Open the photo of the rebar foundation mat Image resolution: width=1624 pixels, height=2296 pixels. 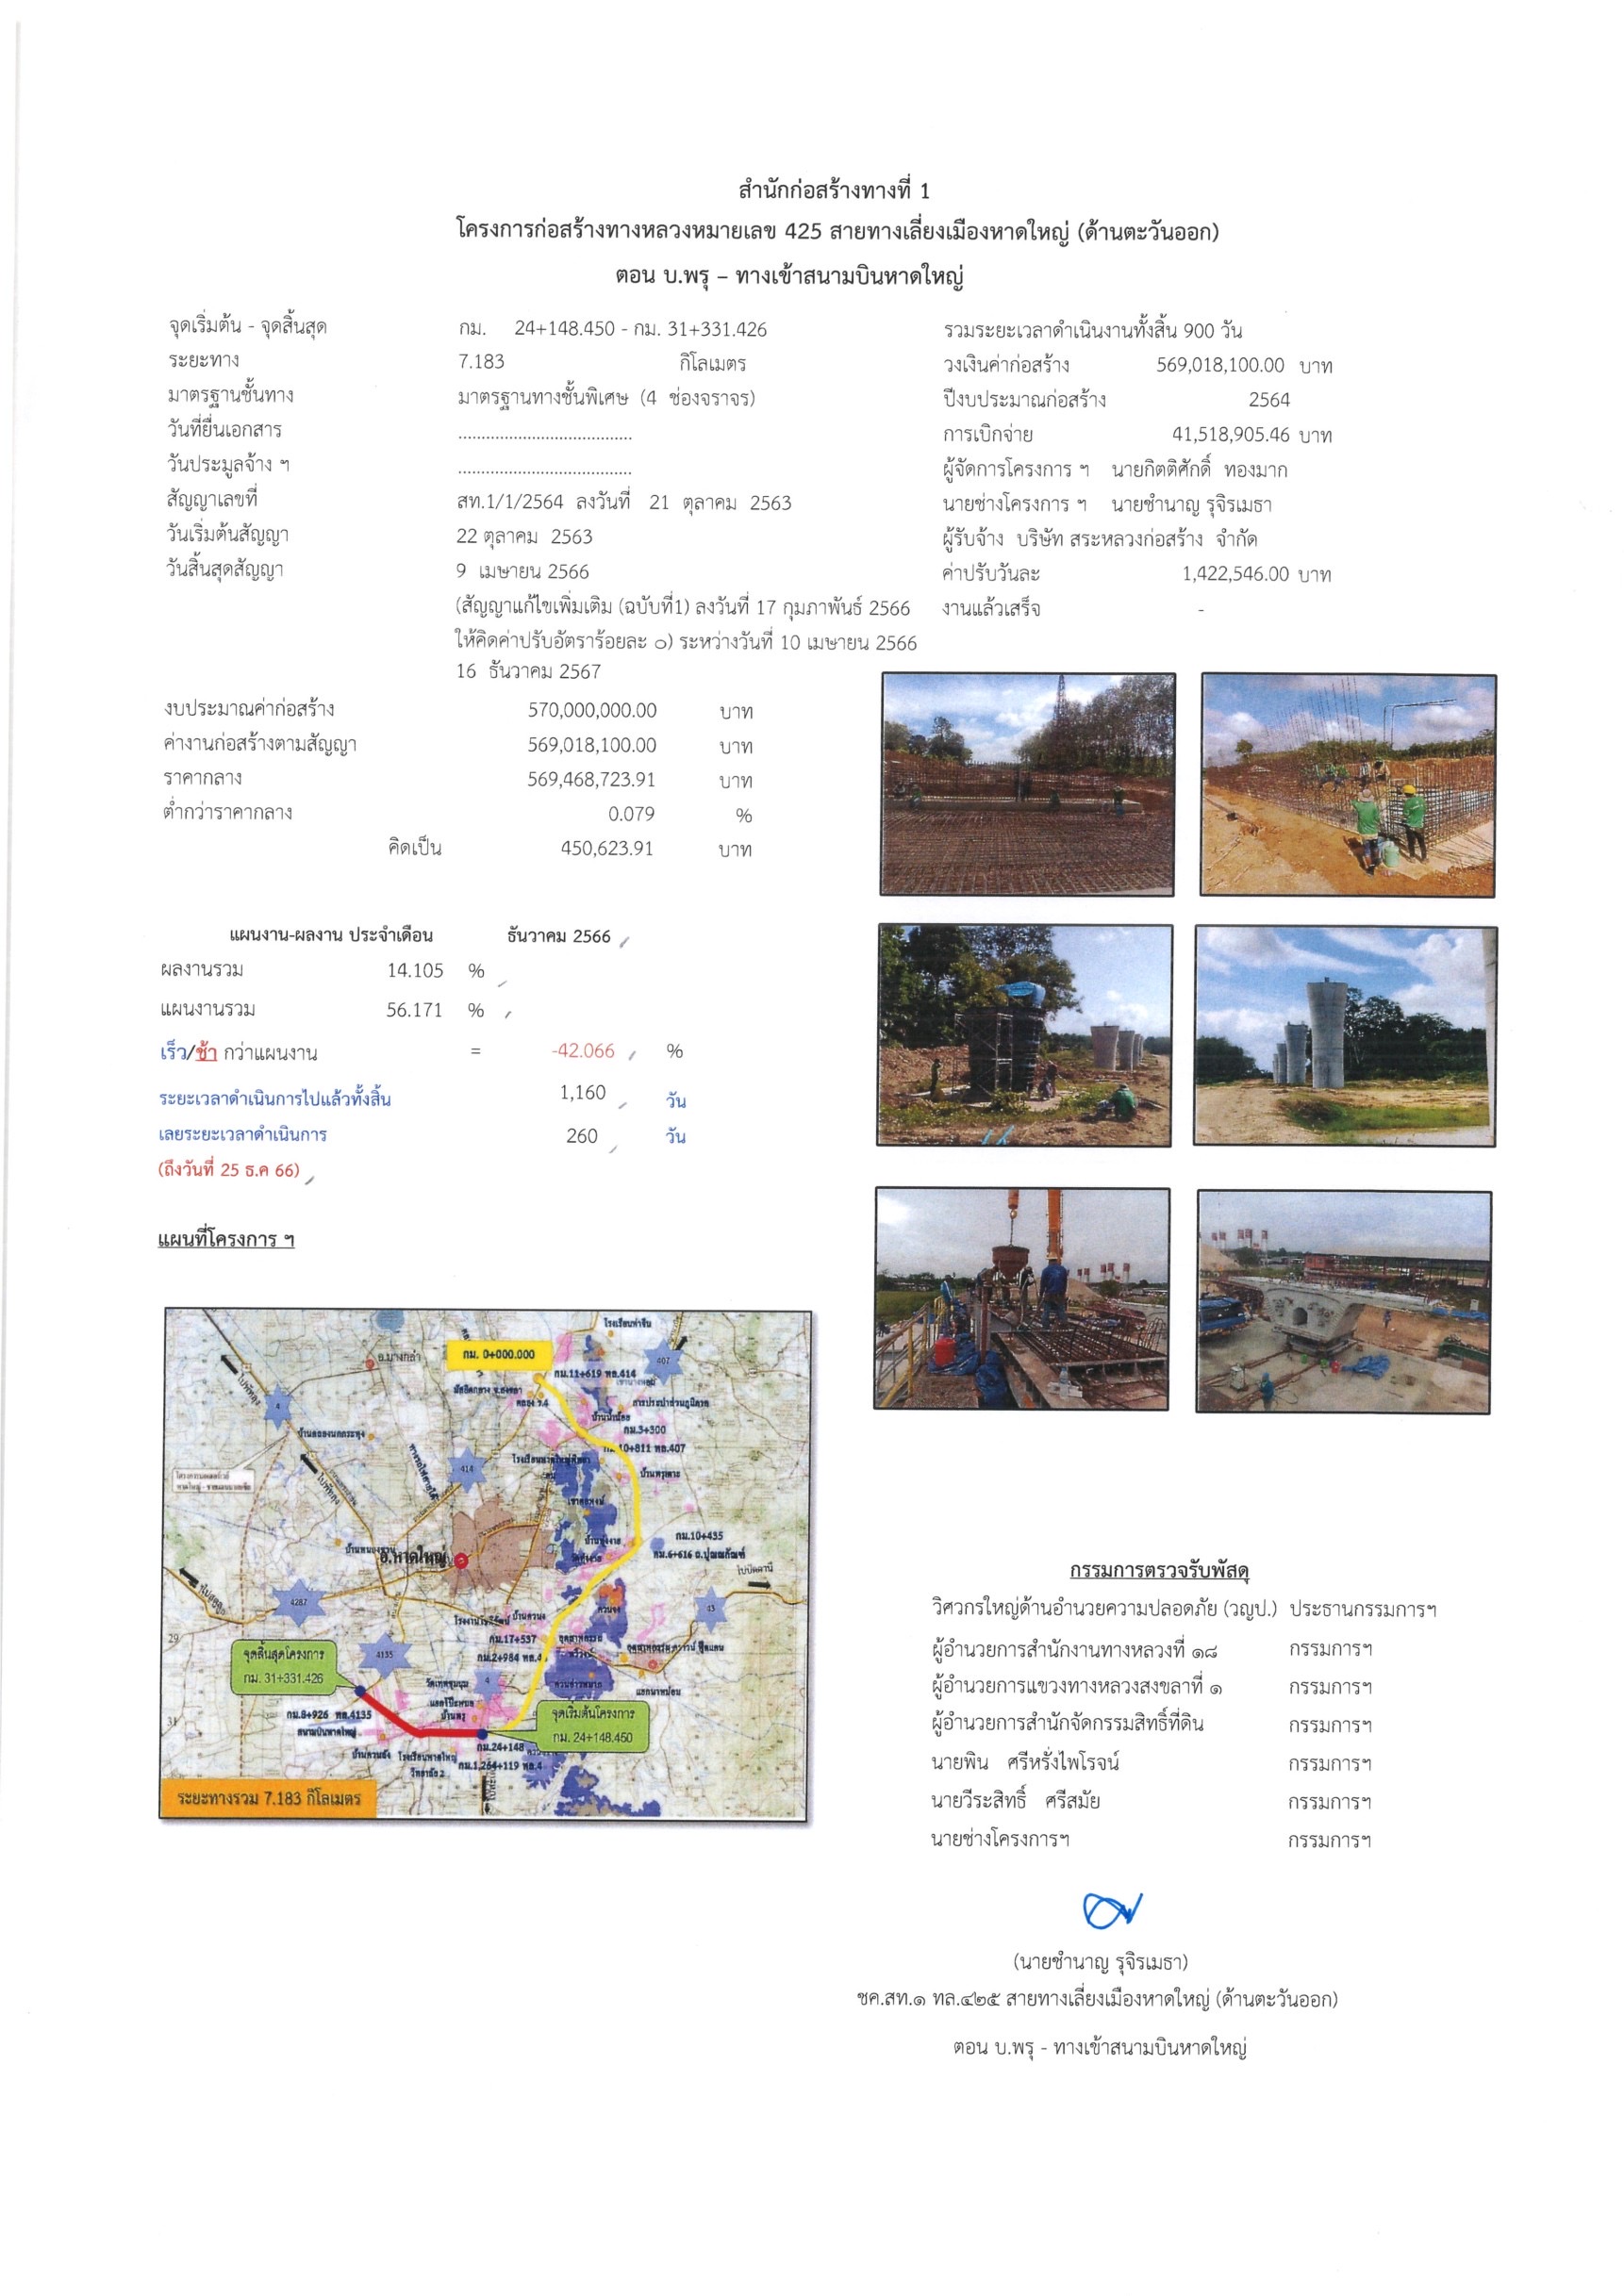(1028, 784)
